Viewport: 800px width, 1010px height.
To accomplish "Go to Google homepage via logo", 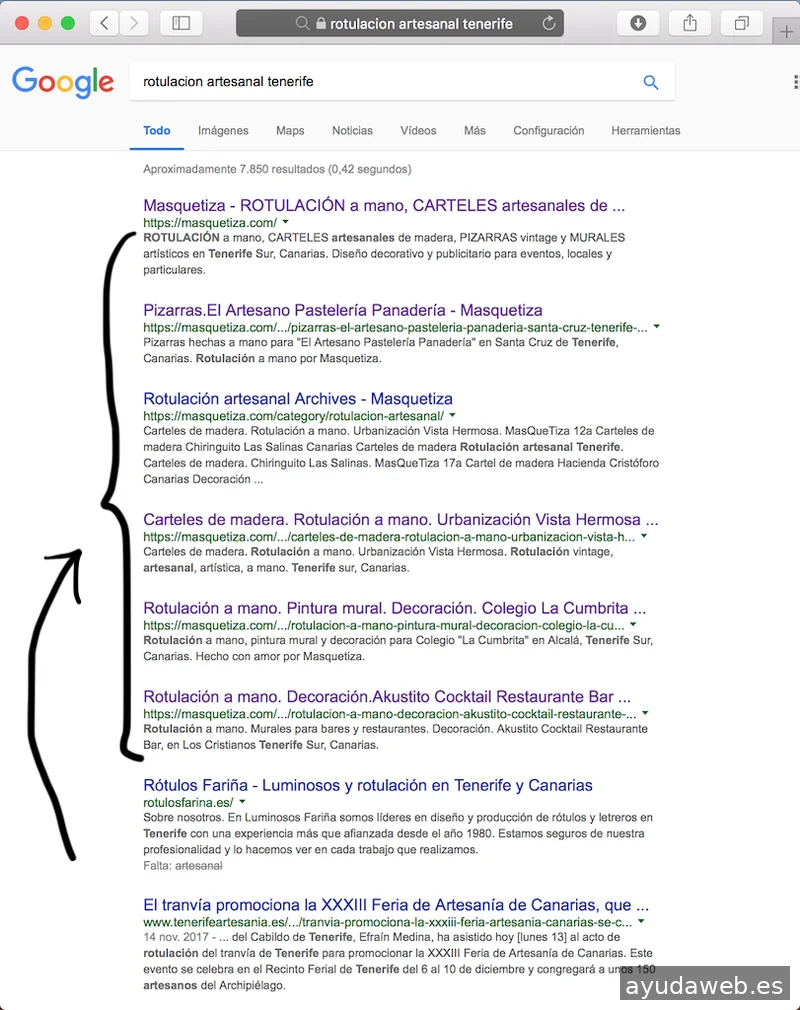I will click(63, 82).
